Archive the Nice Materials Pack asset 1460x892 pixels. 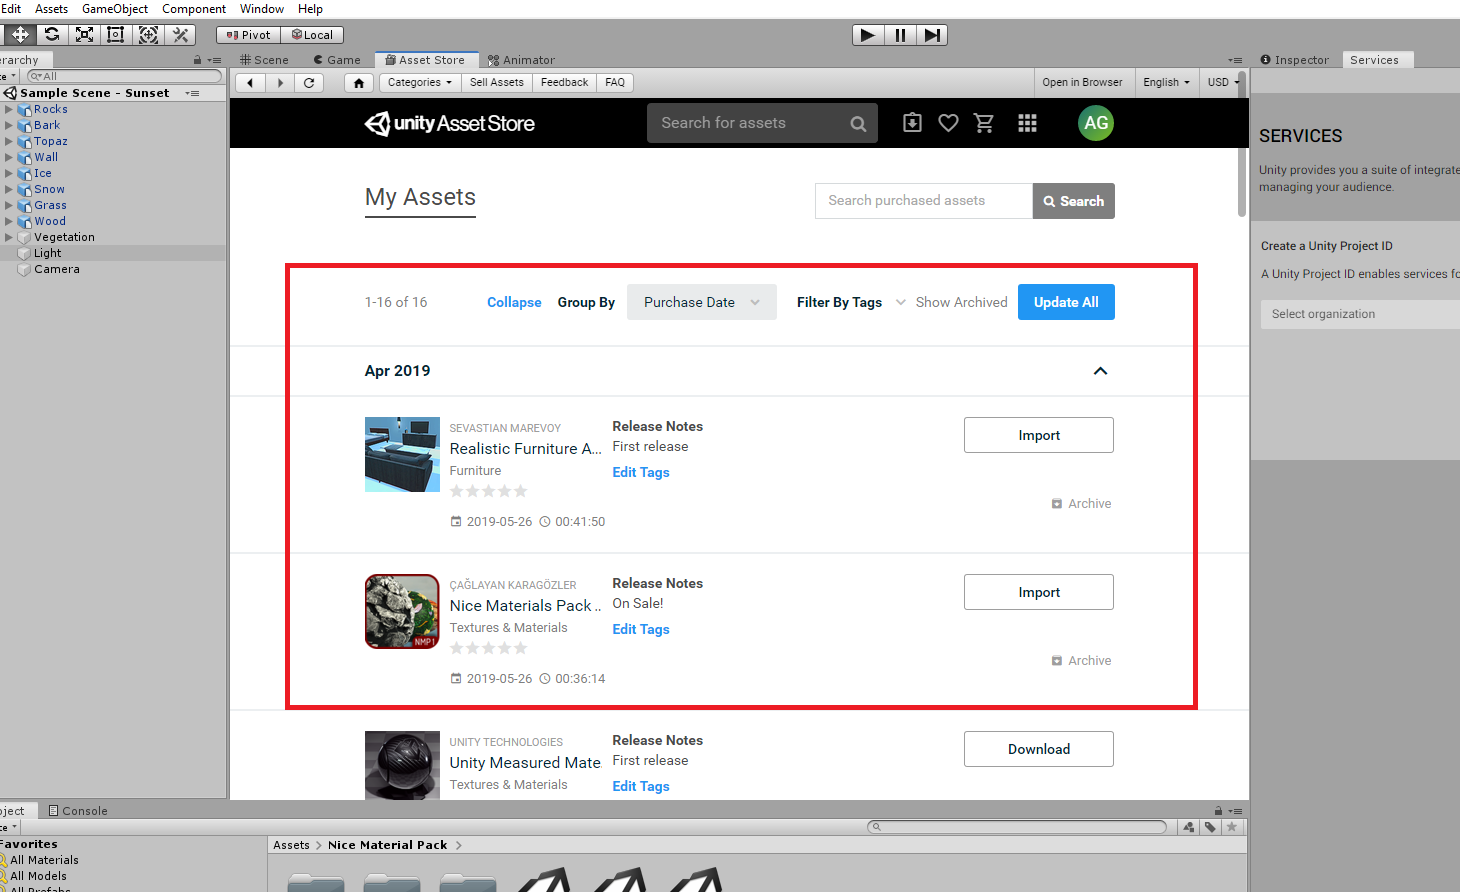pyautogui.click(x=1081, y=660)
